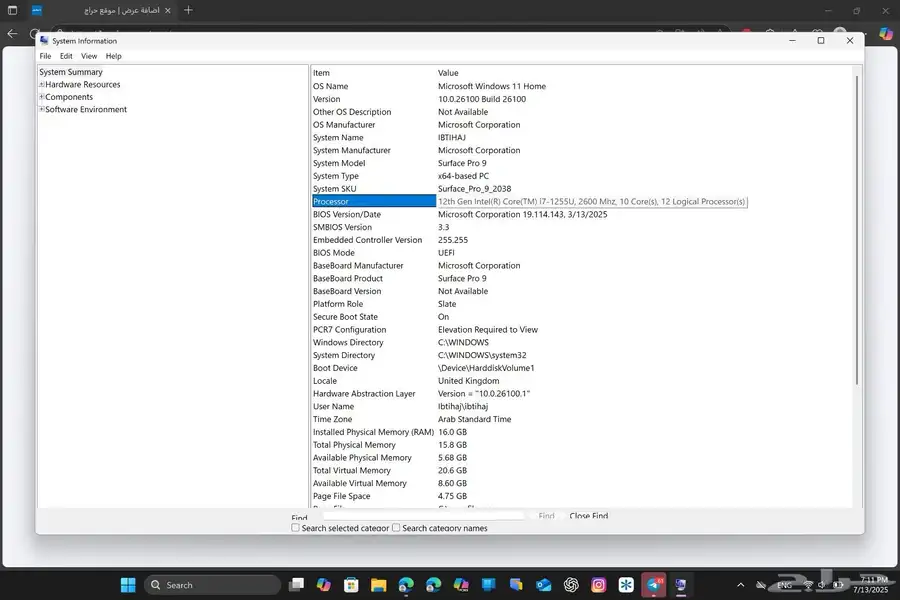The image size is (900, 600).
Task: Show hidden system tray icons
Action: 740,585
